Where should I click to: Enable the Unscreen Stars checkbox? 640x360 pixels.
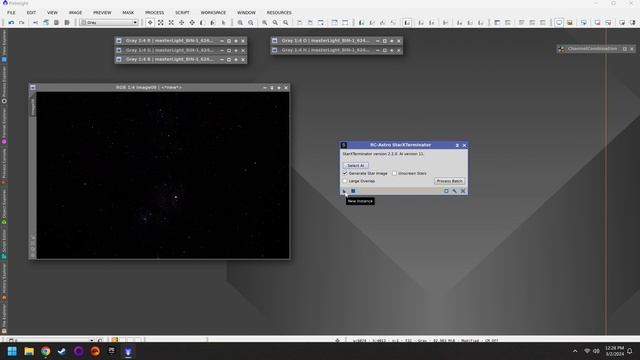point(394,173)
